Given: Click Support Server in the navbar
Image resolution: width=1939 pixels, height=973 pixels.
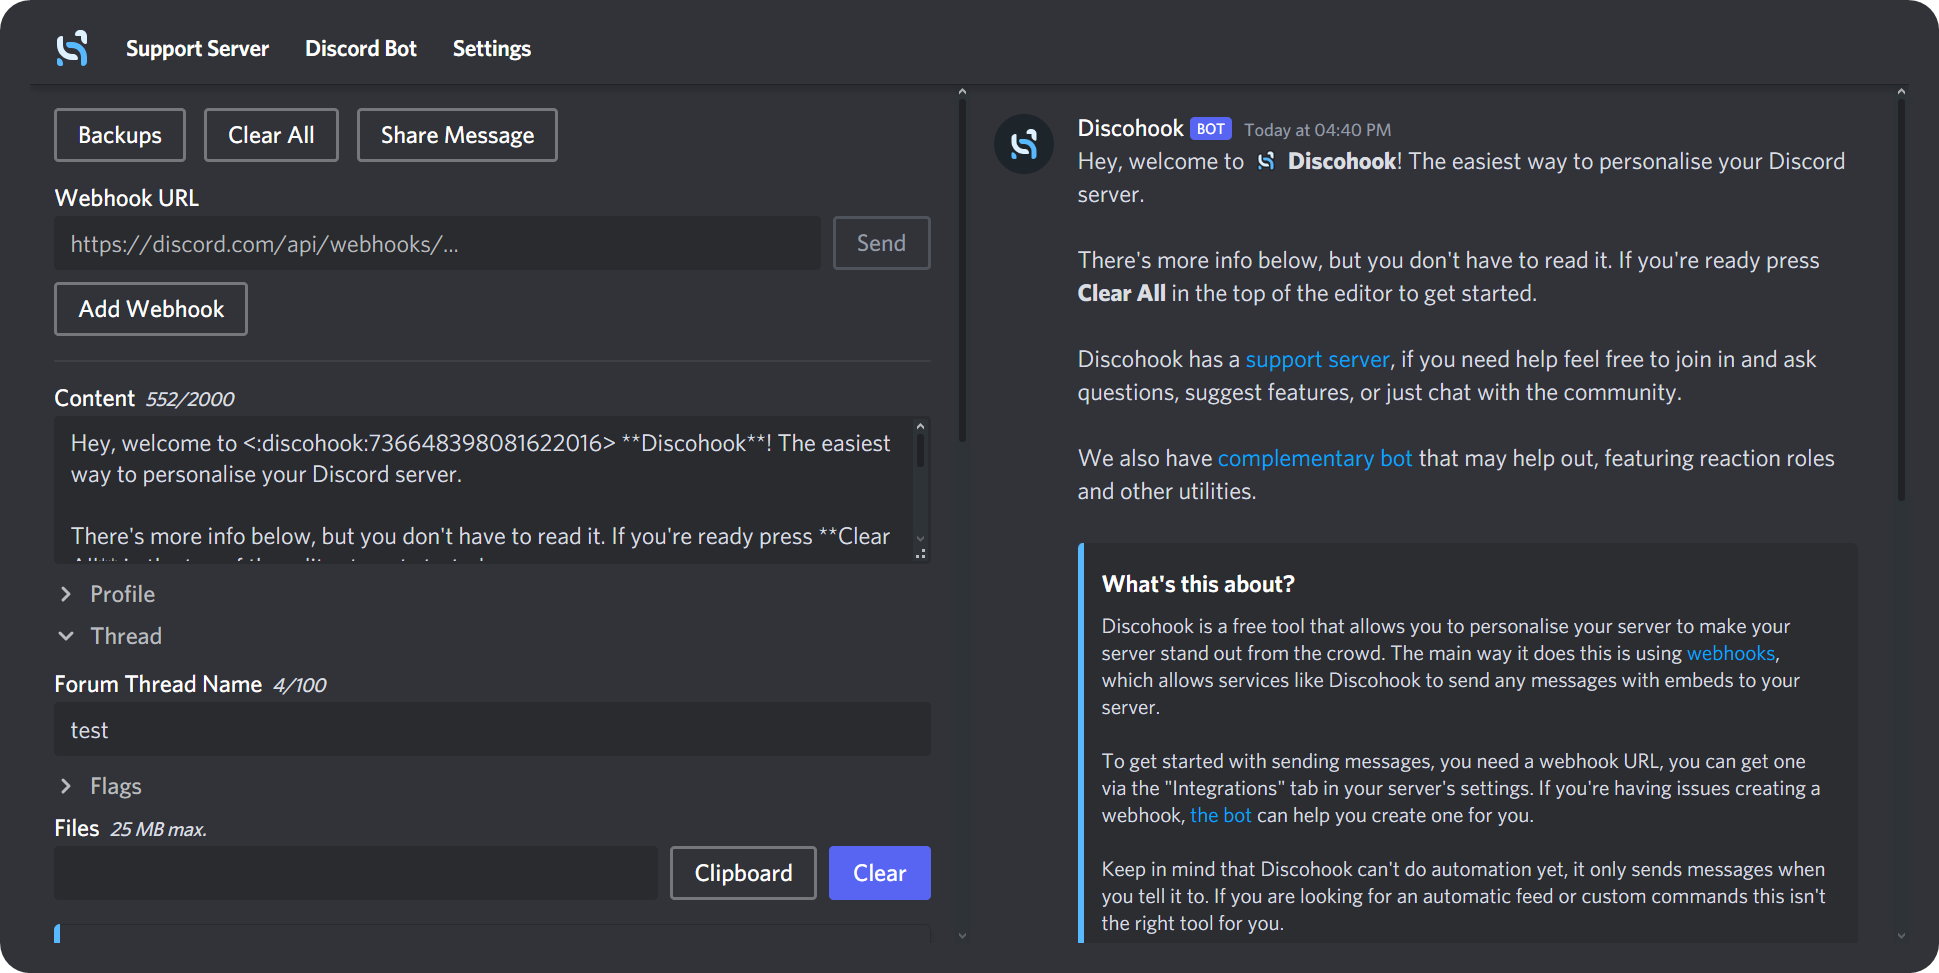Looking at the screenshot, I should (x=197, y=48).
